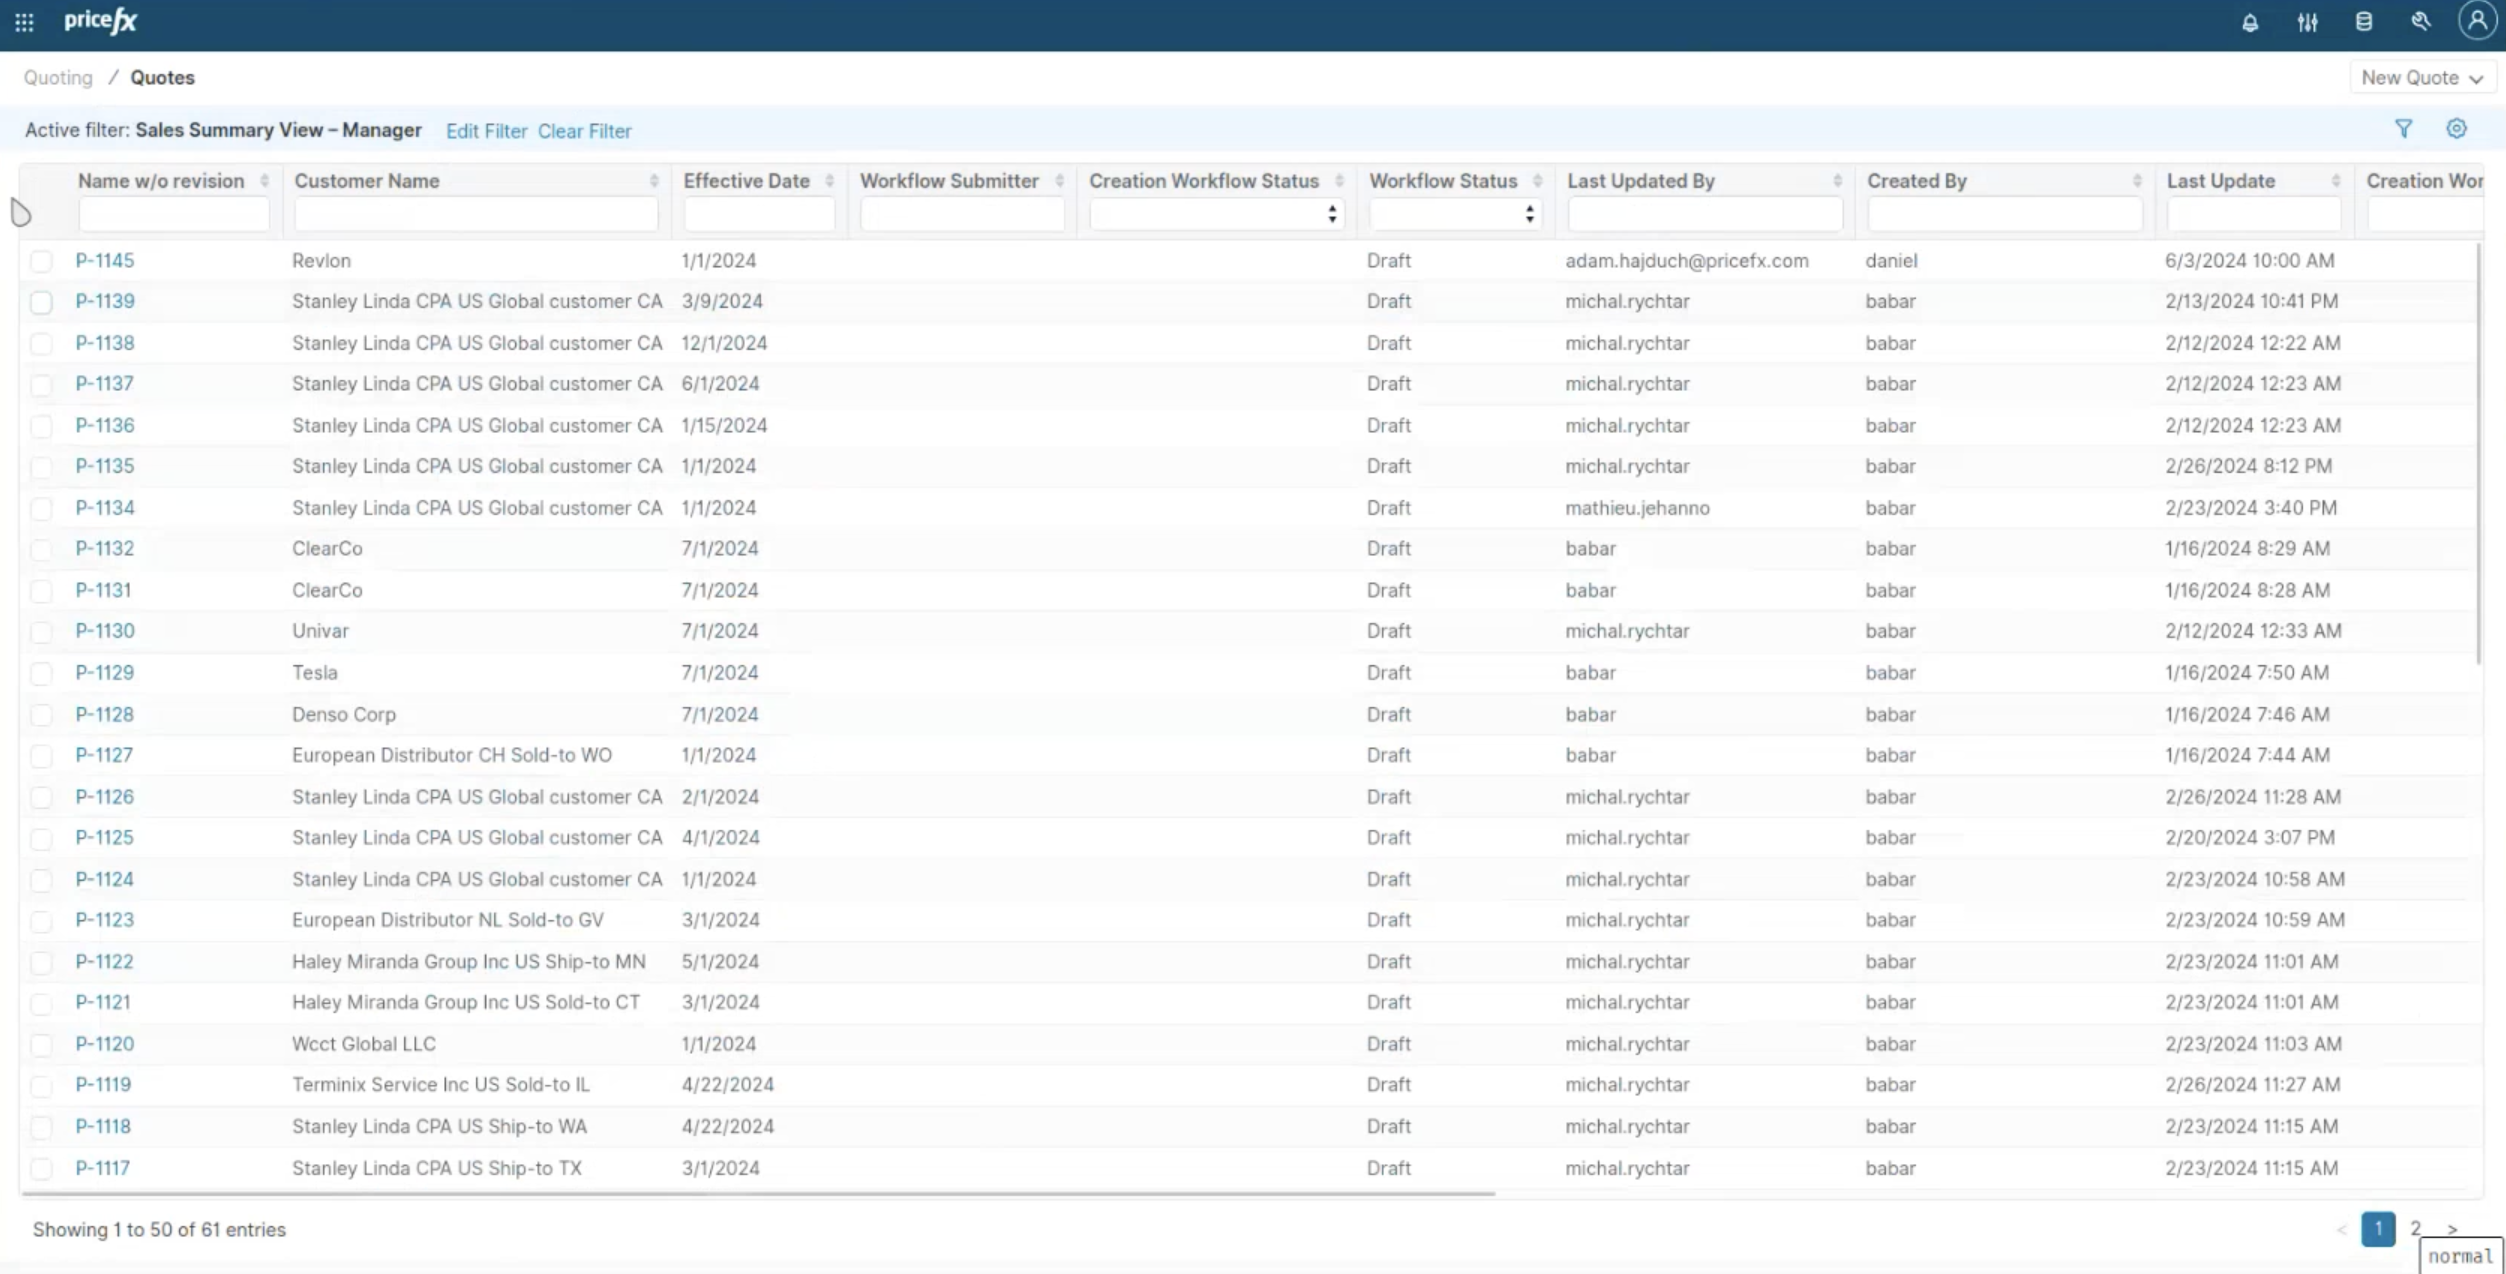
Task: Click the horizontal table scrollbar
Action: (x=757, y=1193)
